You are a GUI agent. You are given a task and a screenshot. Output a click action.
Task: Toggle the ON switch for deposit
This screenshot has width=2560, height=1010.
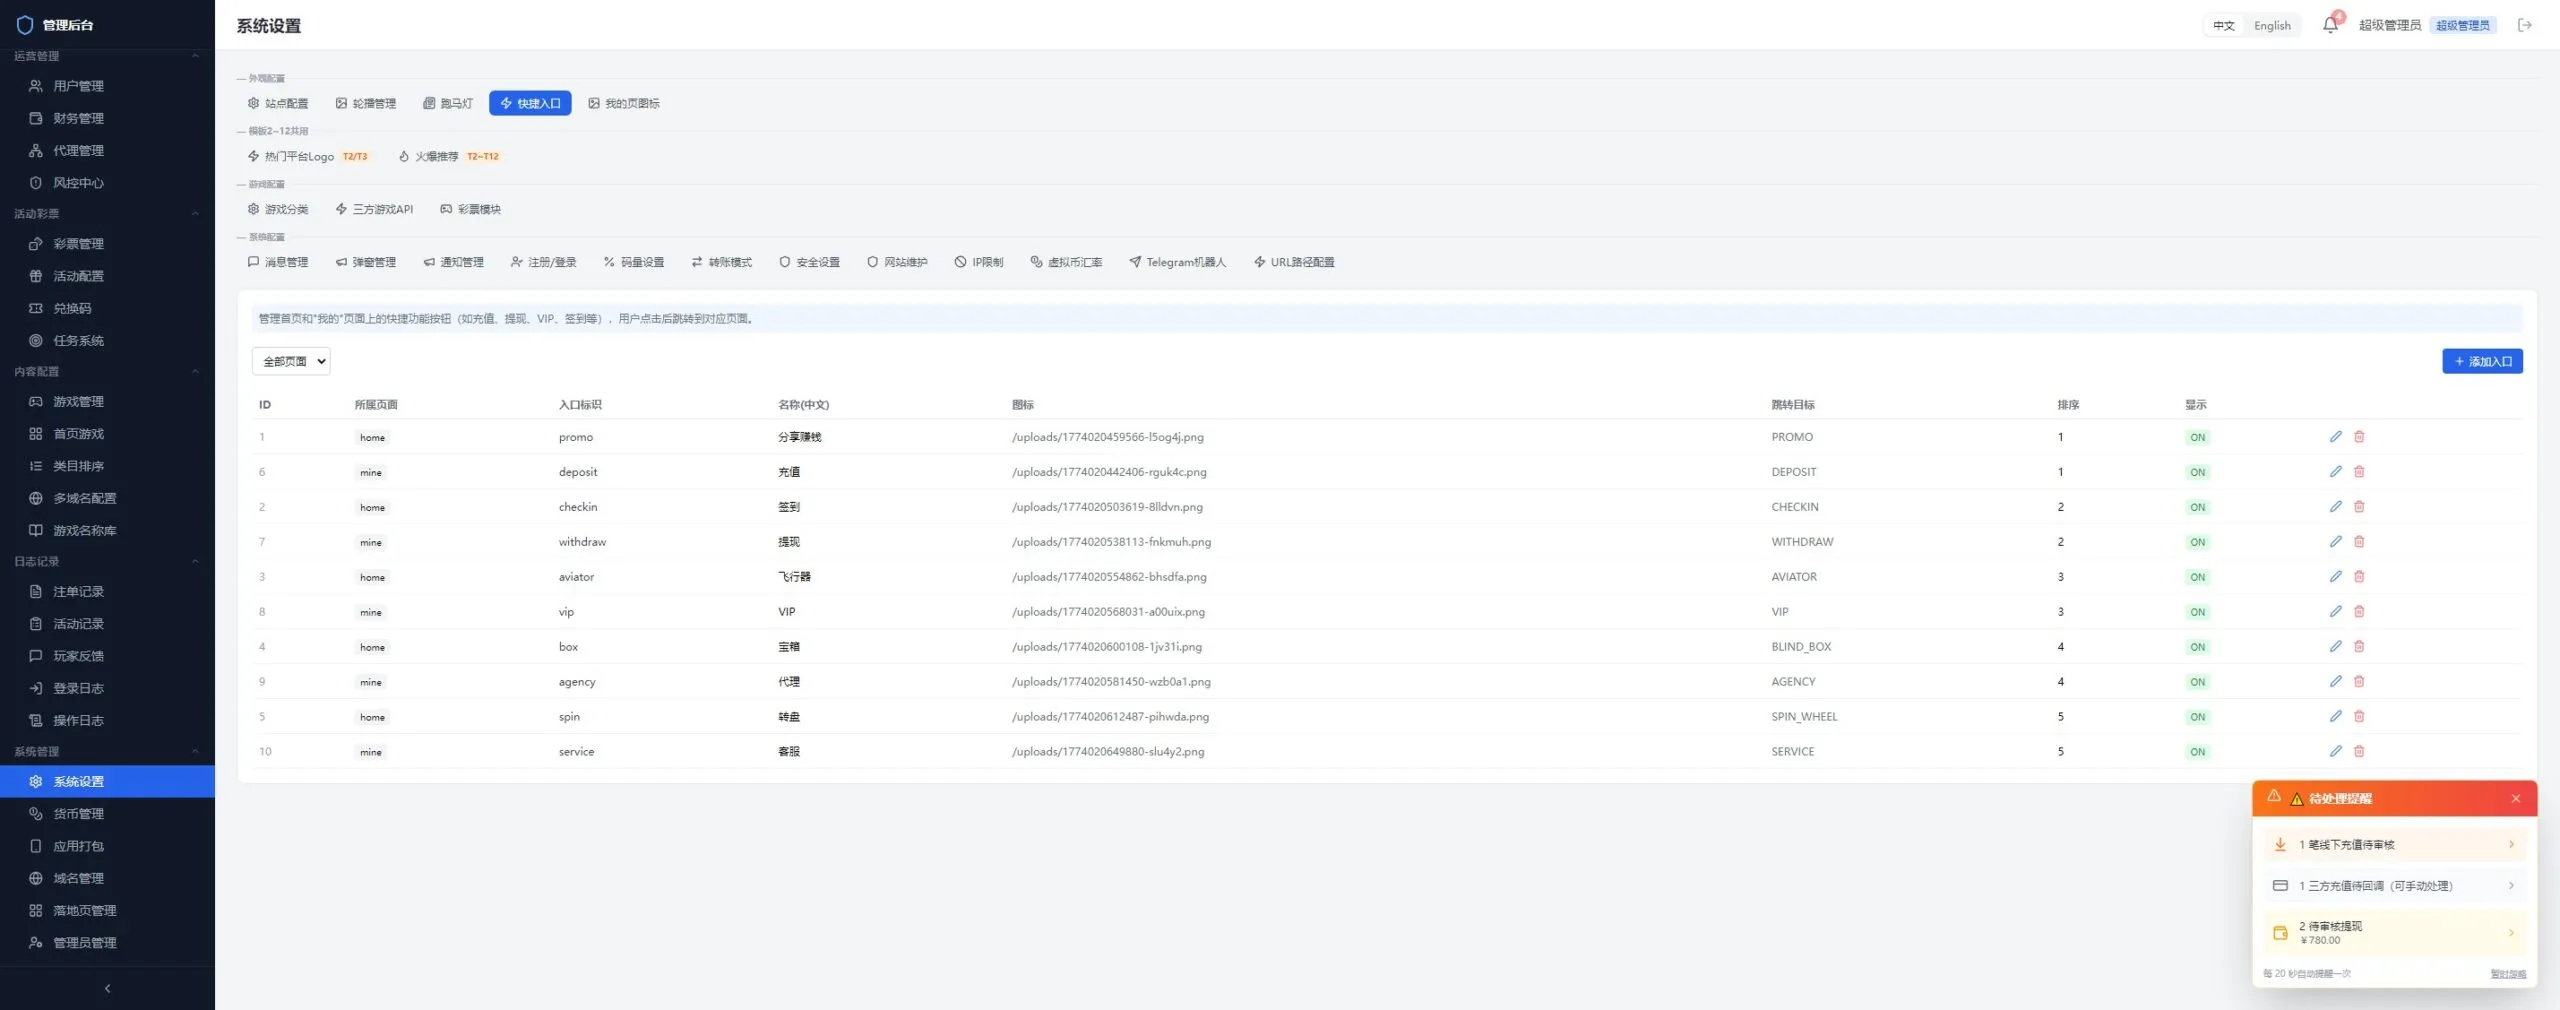(x=2197, y=472)
